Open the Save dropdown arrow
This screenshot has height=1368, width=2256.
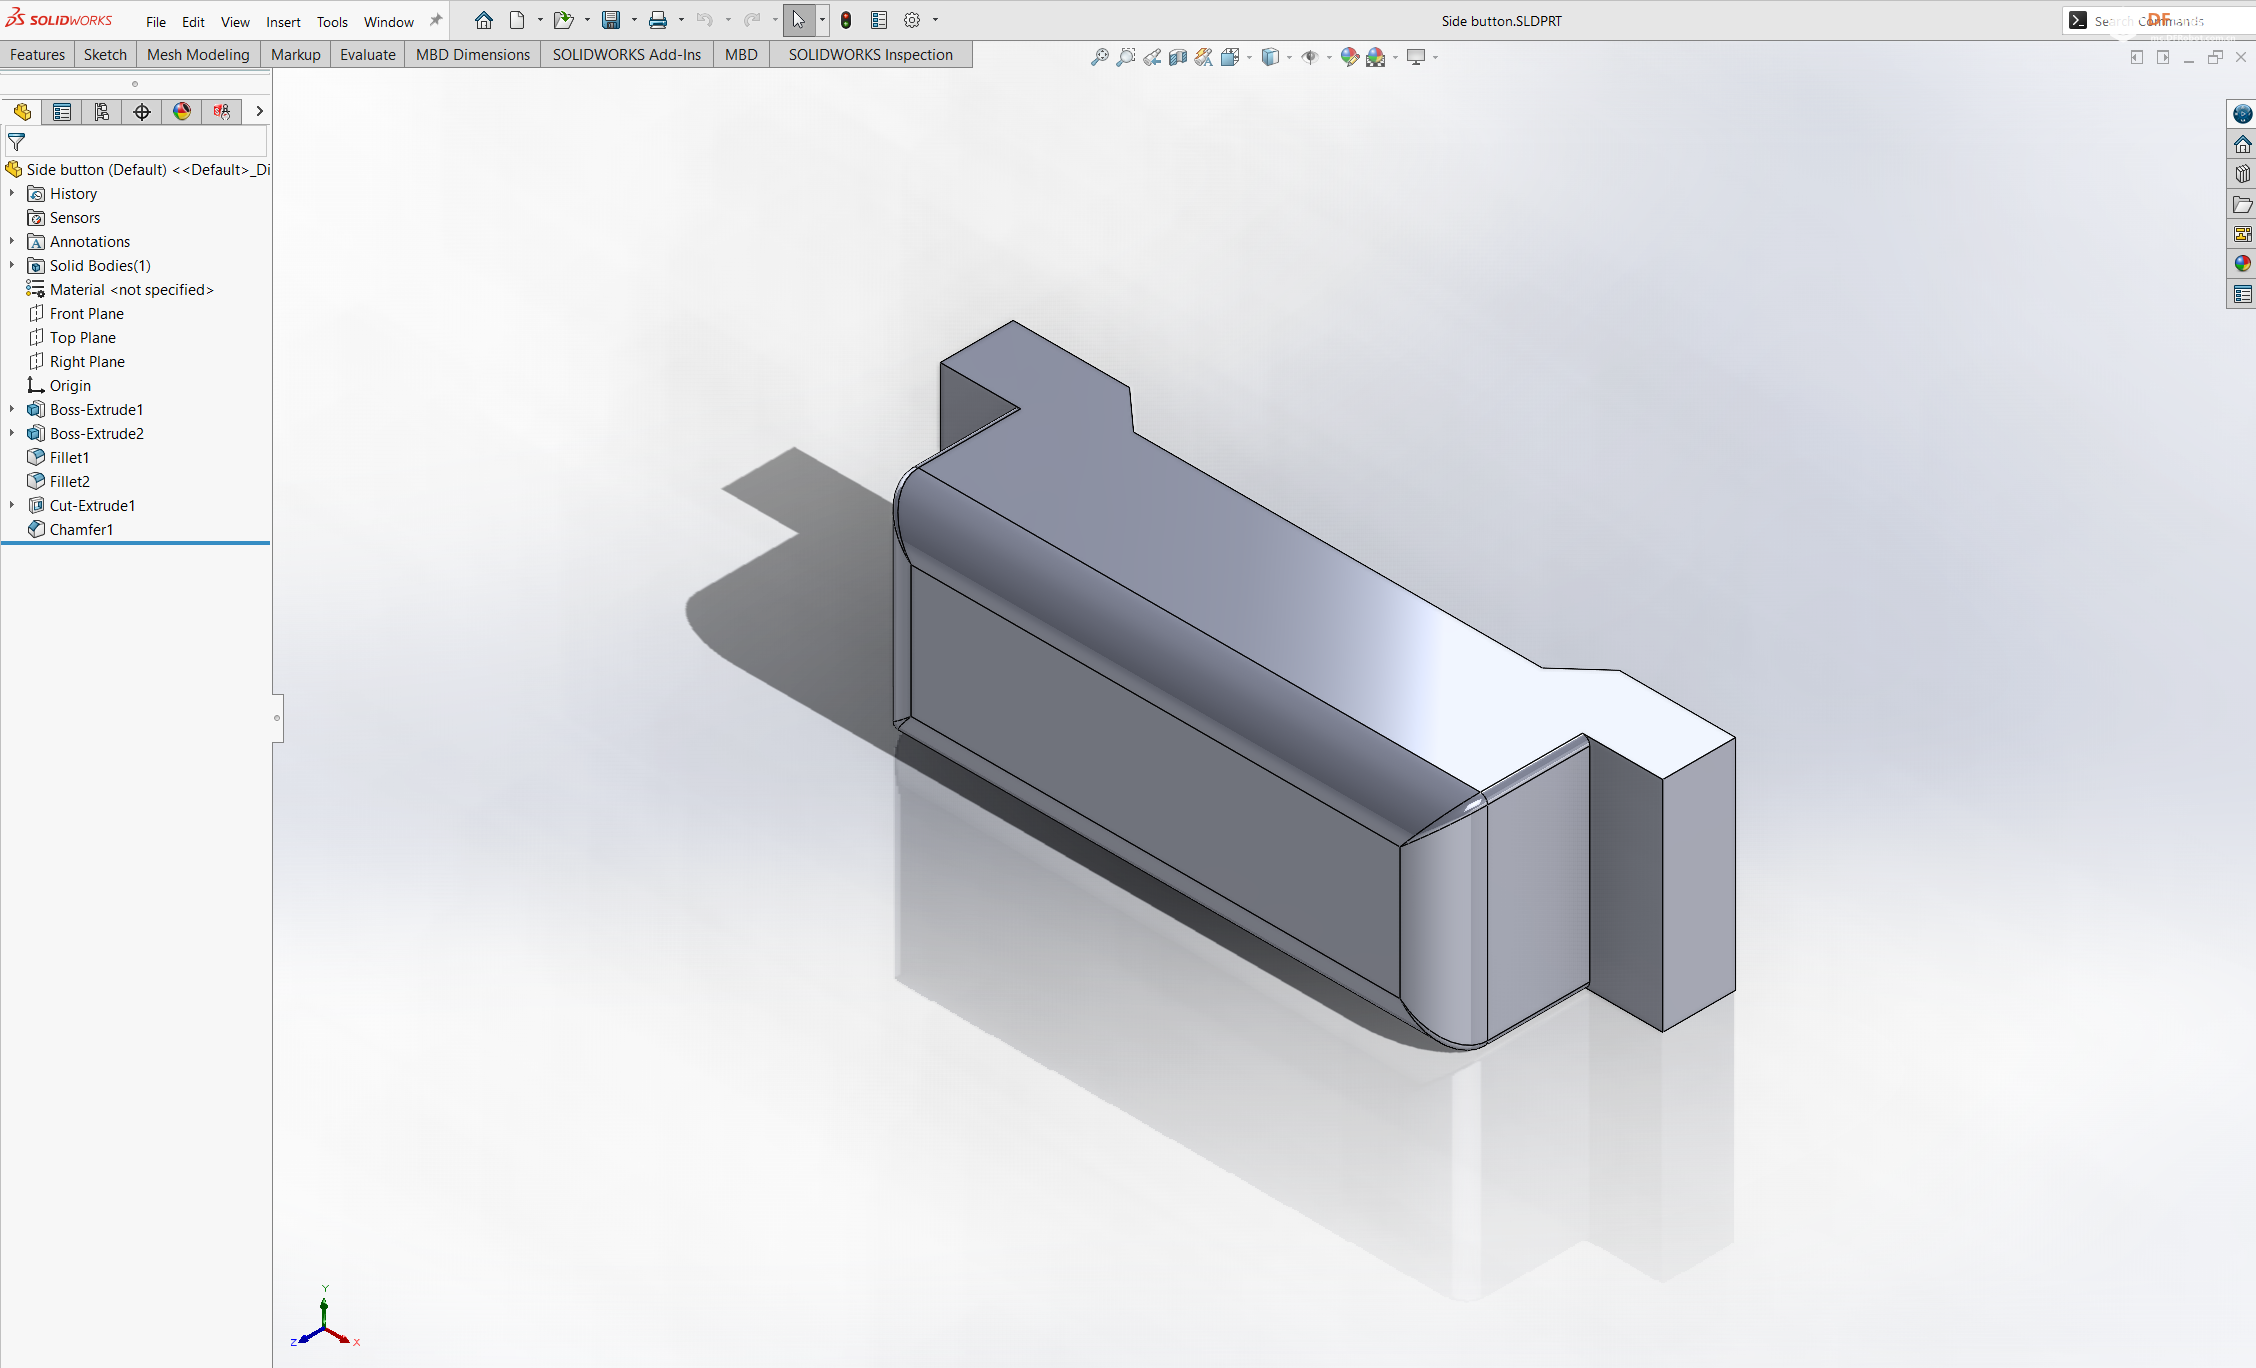pyautogui.click(x=634, y=20)
